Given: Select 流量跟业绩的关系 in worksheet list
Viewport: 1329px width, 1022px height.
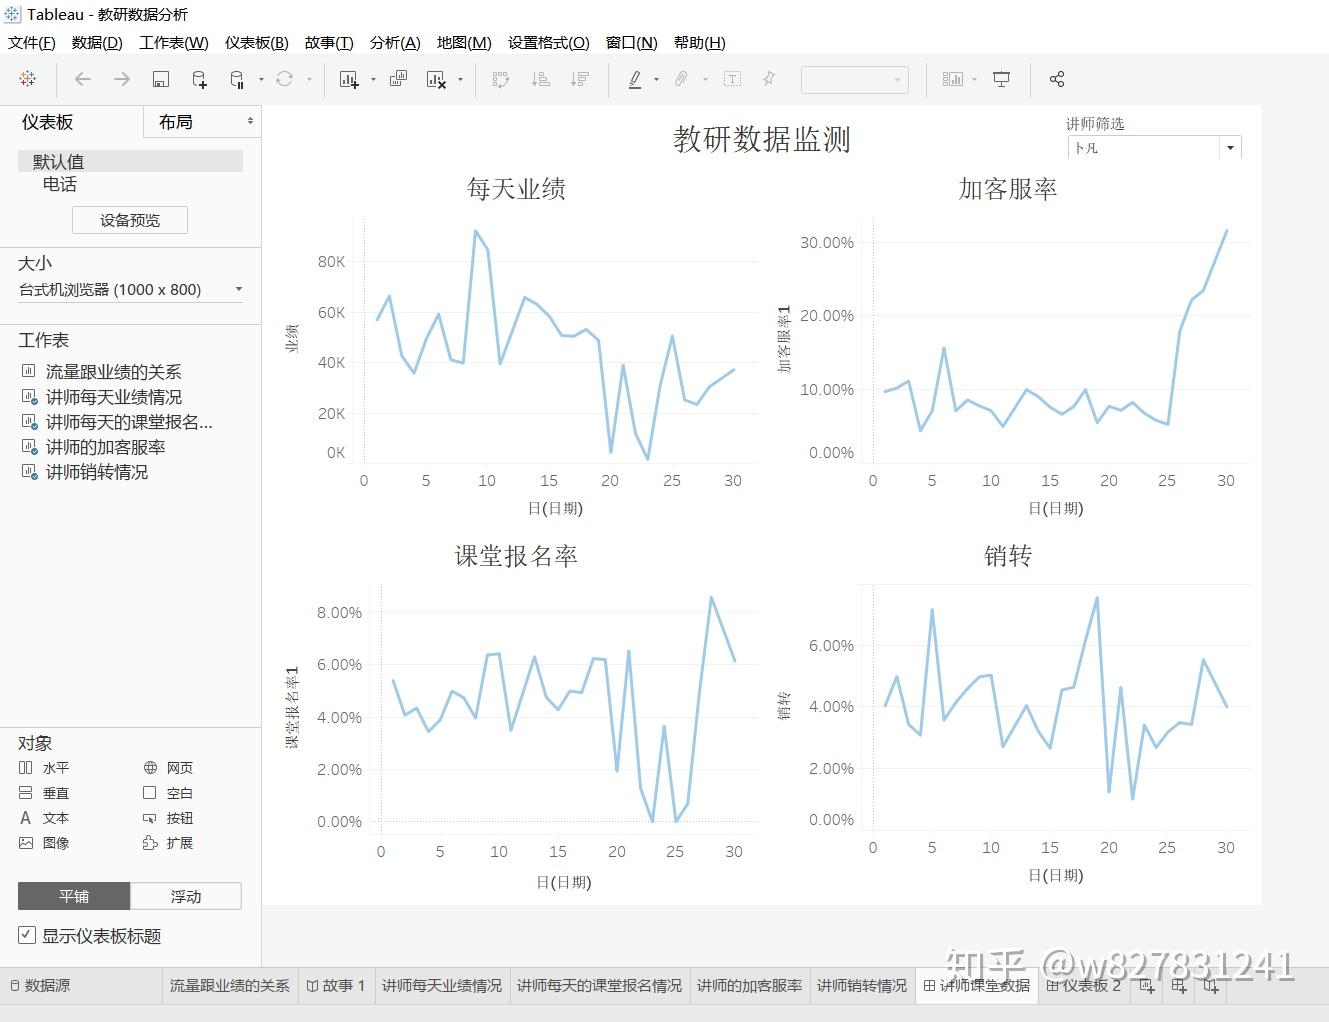Looking at the screenshot, I should click(x=113, y=372).
